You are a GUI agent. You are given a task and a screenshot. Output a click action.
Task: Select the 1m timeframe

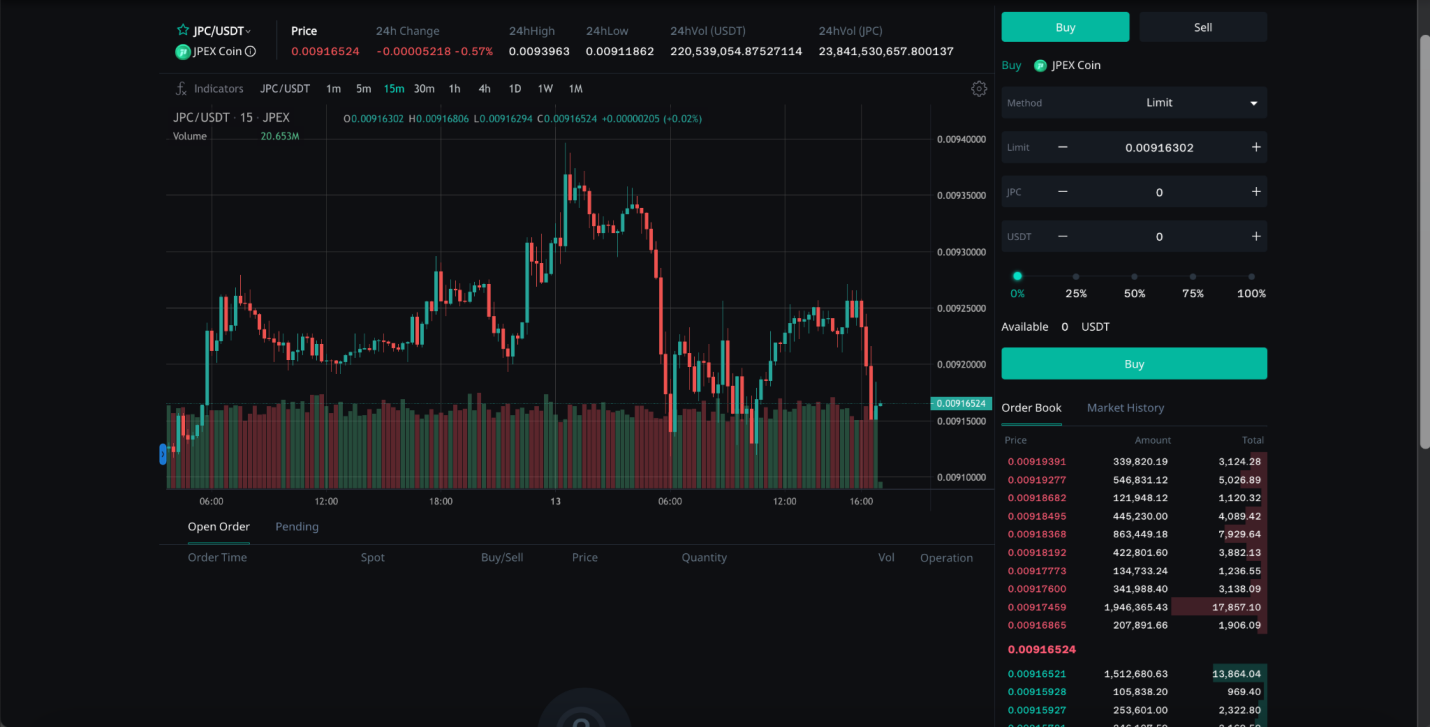(x=333, y=89)
